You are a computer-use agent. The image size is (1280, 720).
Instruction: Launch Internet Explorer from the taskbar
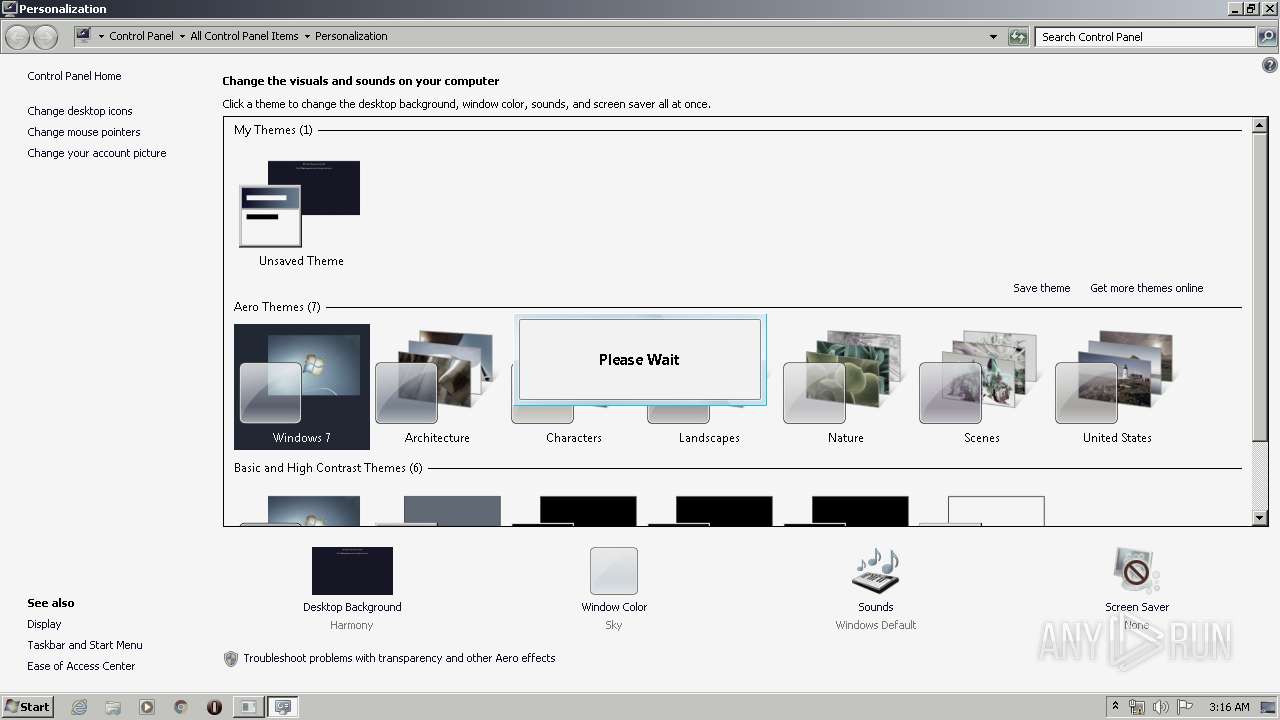pyautogui.click(x=79, y=707)
